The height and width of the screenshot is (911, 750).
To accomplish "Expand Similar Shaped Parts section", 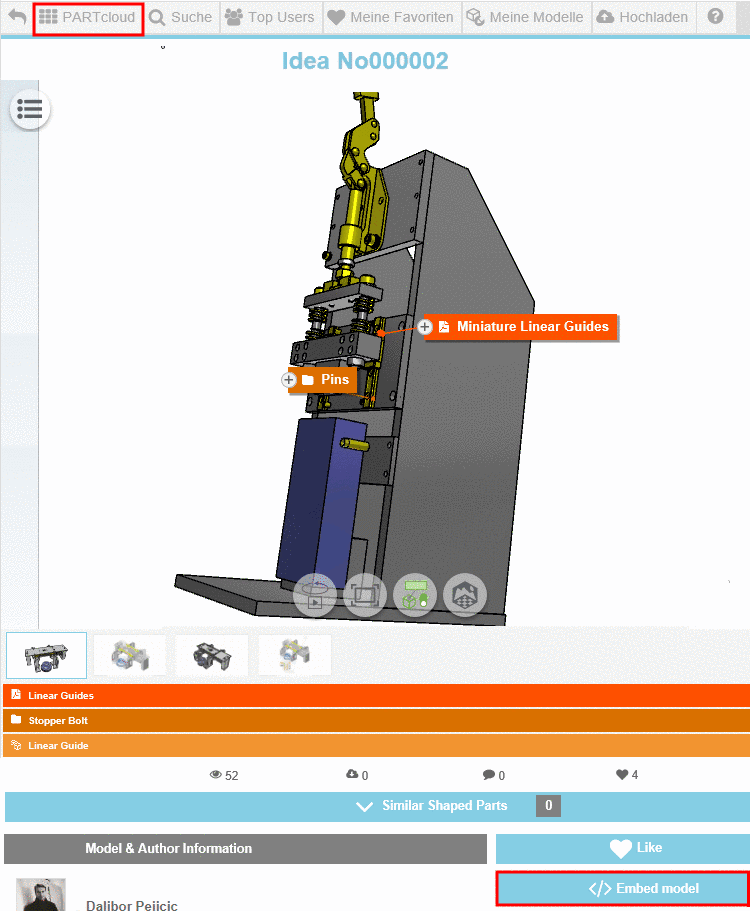I will 377,806.
